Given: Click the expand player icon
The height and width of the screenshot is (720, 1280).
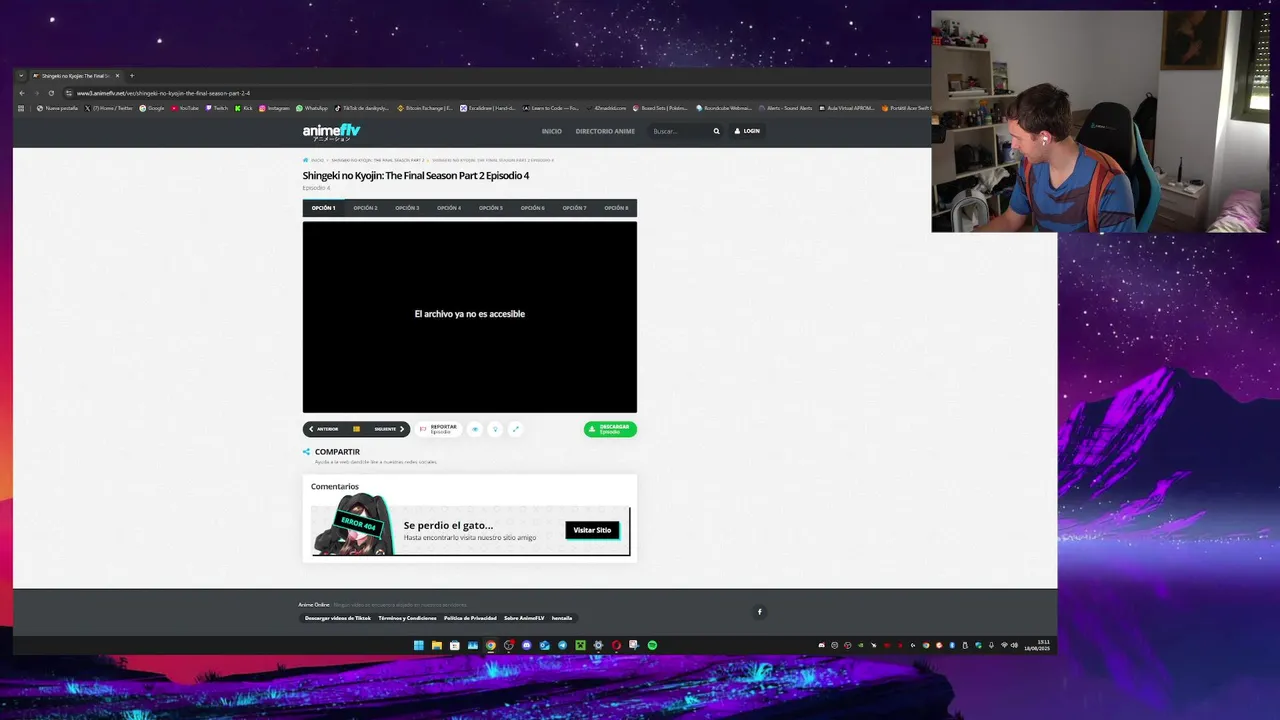Looking at the screenshot, I should (x=515, y=429).
